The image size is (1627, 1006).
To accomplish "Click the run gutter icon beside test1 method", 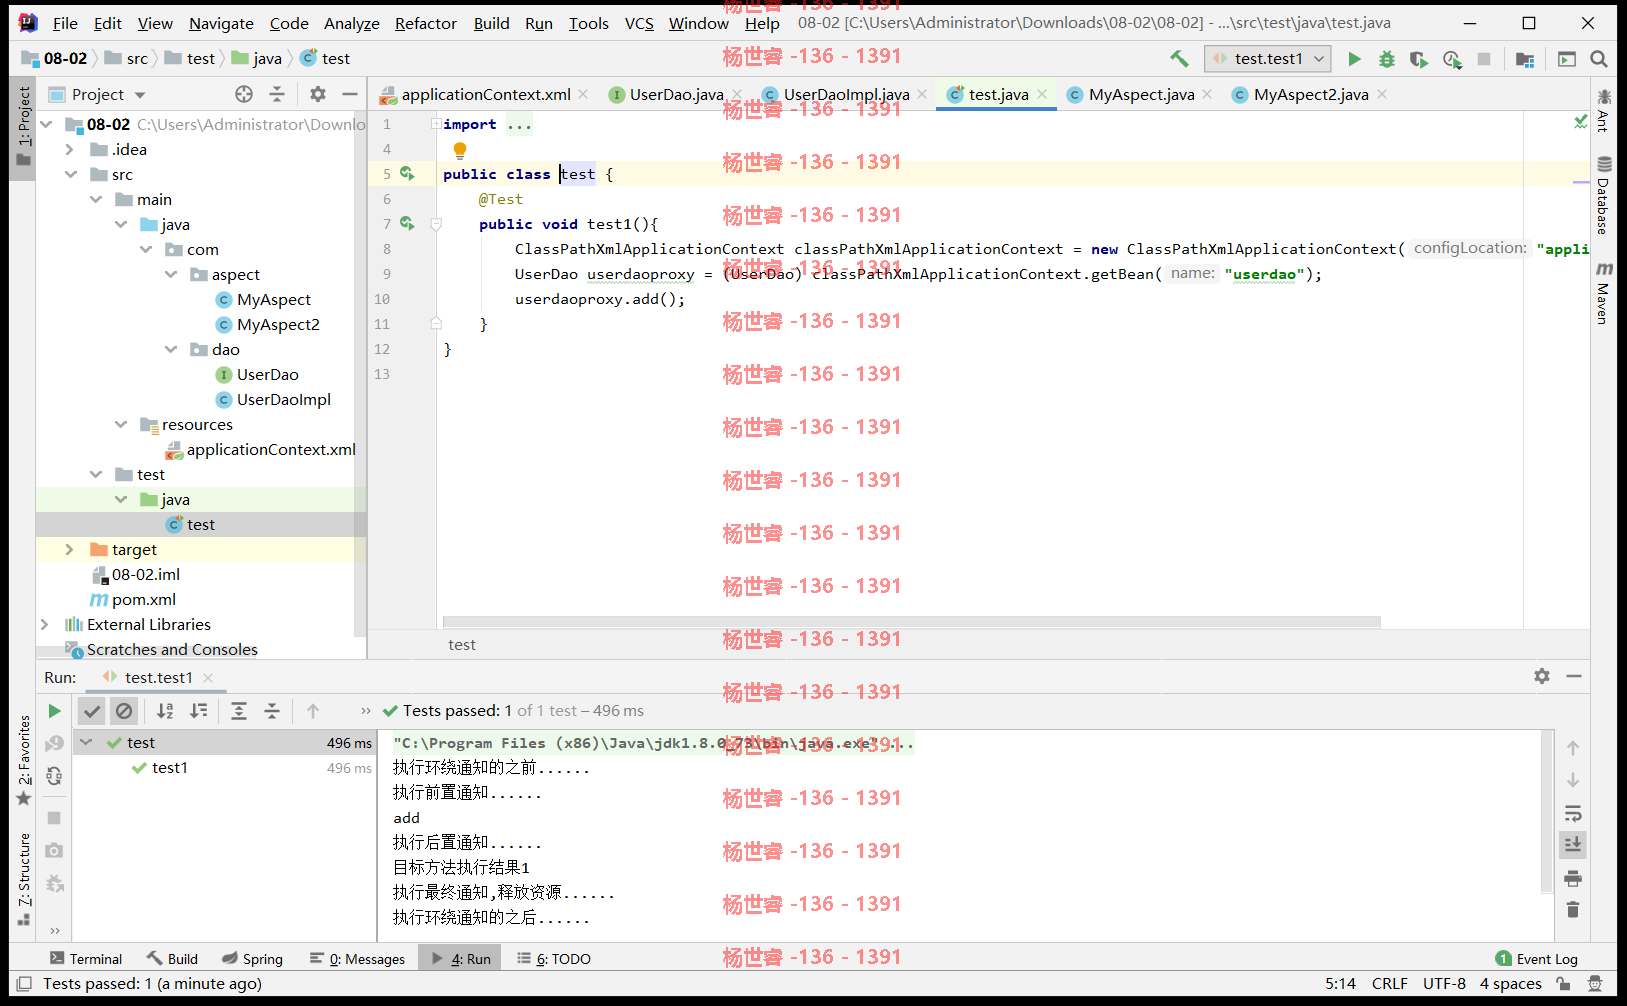I will click(407, 224).
